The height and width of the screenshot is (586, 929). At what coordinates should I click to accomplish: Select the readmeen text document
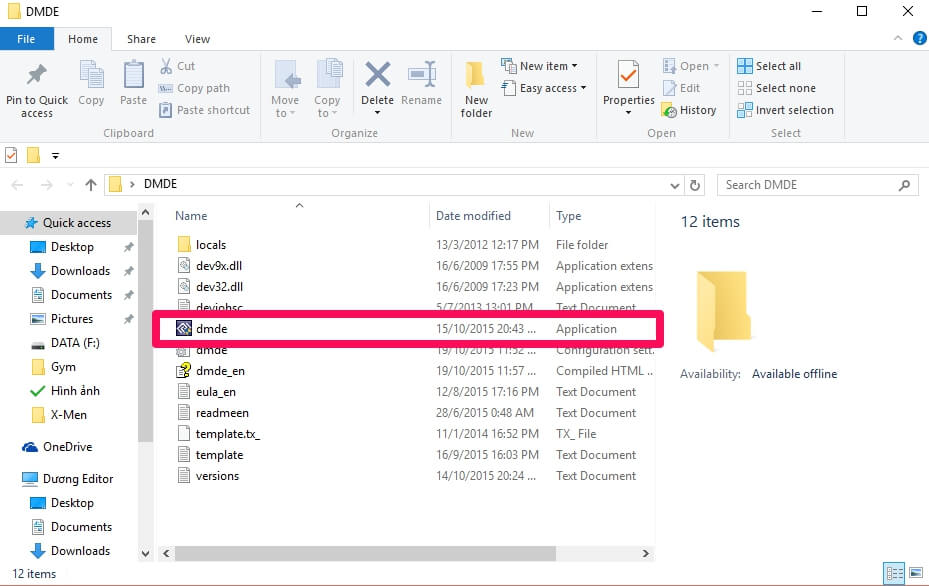(x=222, y=413)
